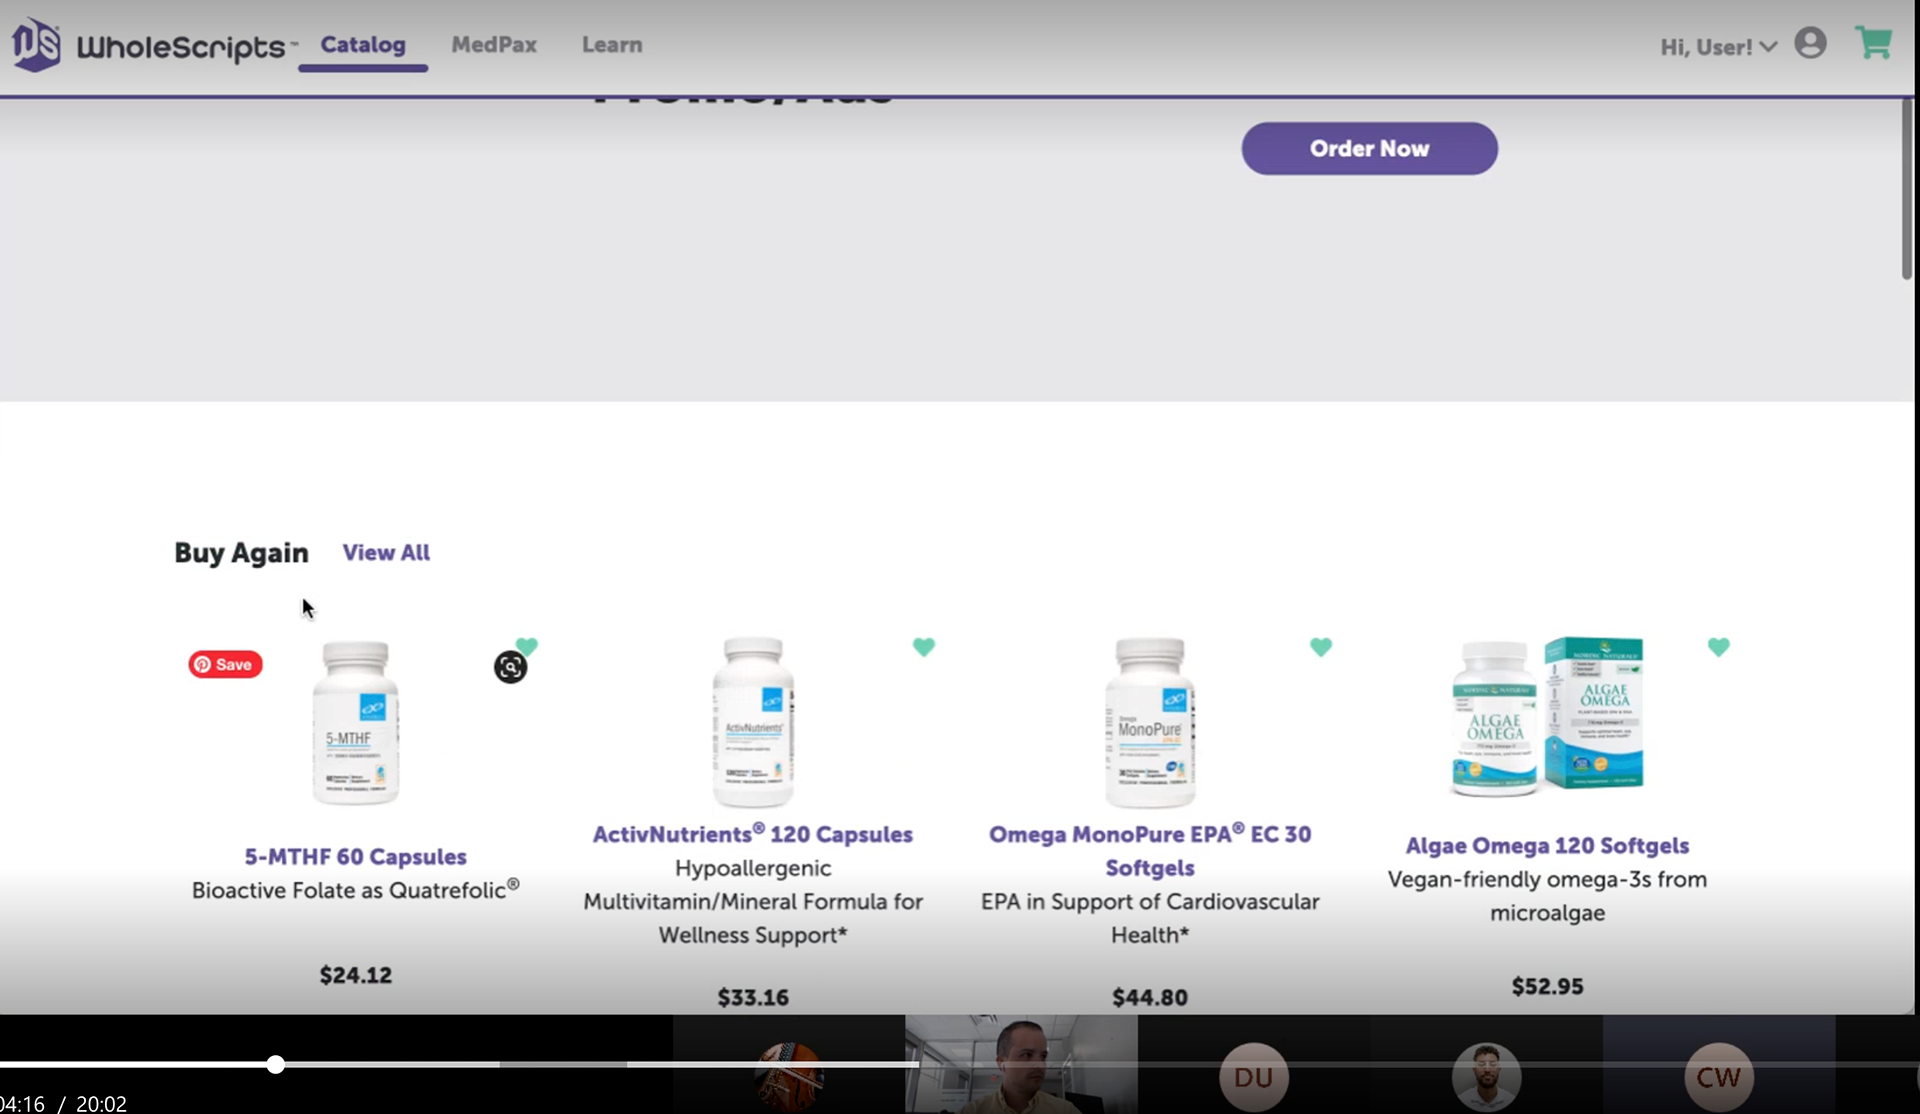Click the visual search lens icon on 5-MTHF
This screenshot has height=1114, width=1920.
[x=510, y=667]
